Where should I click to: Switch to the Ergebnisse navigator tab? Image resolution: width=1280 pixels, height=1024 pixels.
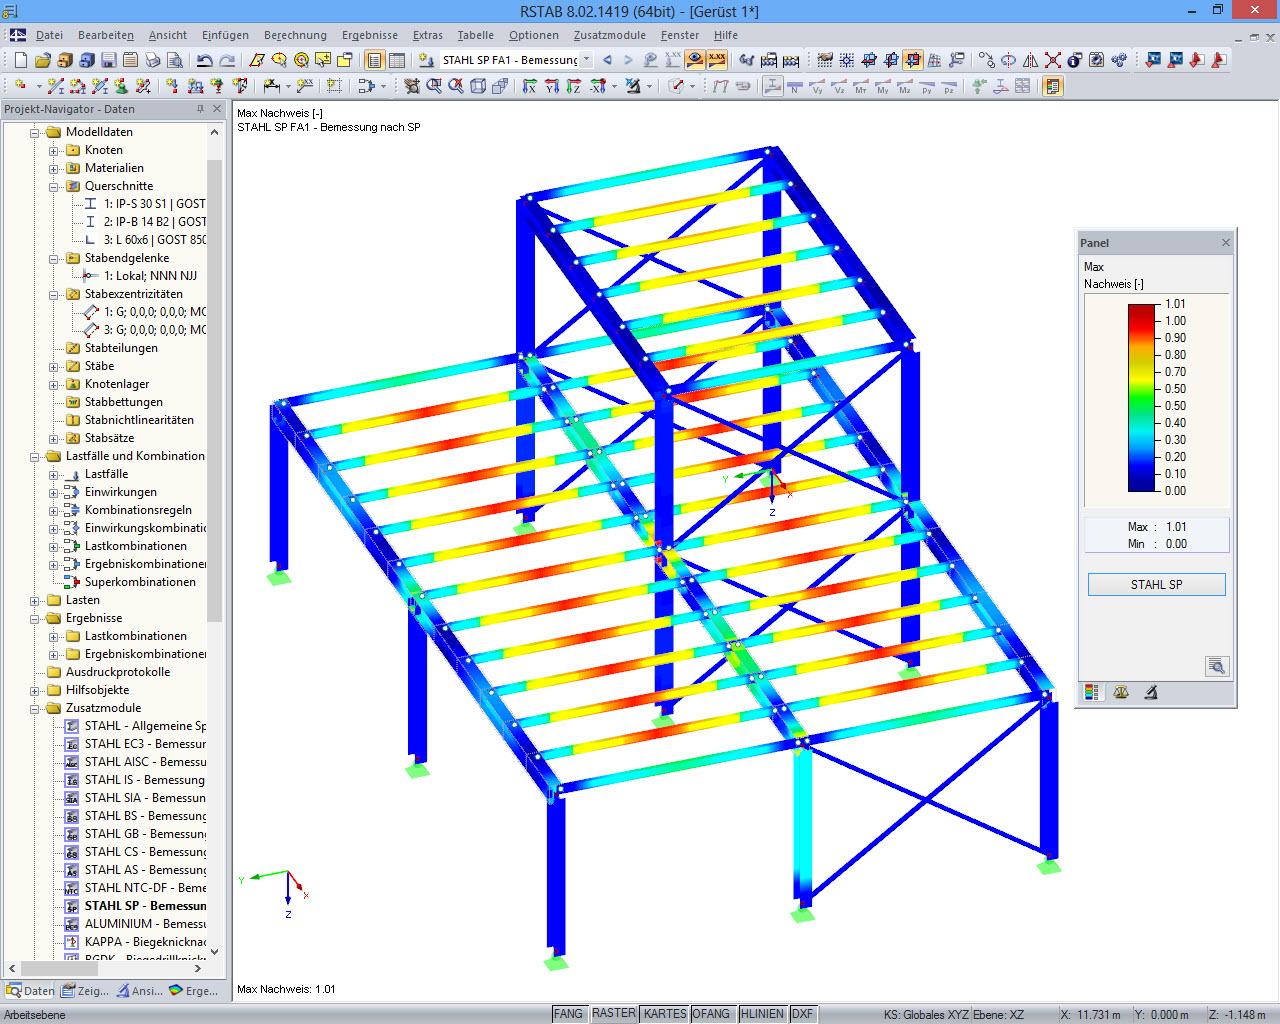tap(194, 991)
